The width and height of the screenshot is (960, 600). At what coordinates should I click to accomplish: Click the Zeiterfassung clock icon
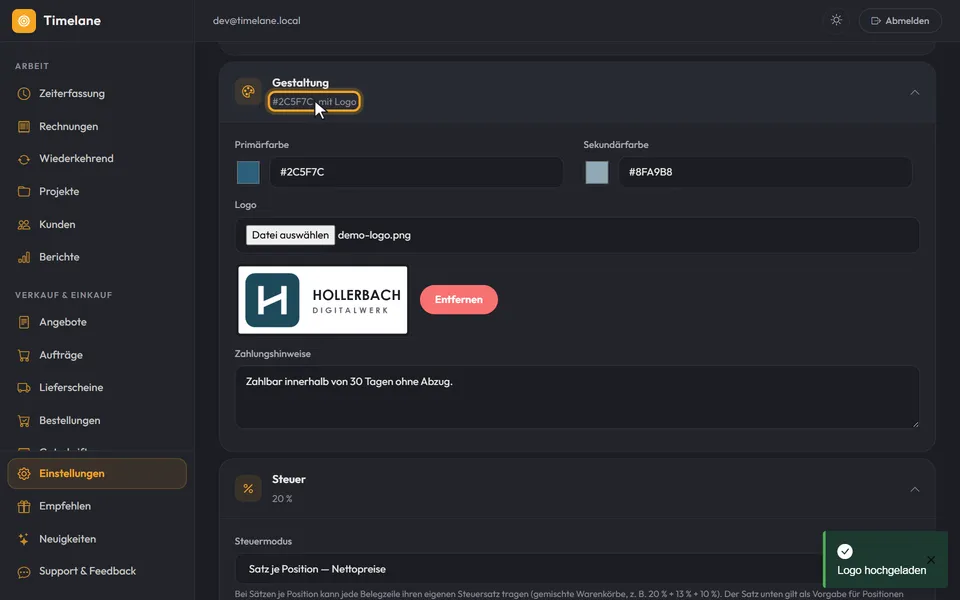[x=24, y=94]
